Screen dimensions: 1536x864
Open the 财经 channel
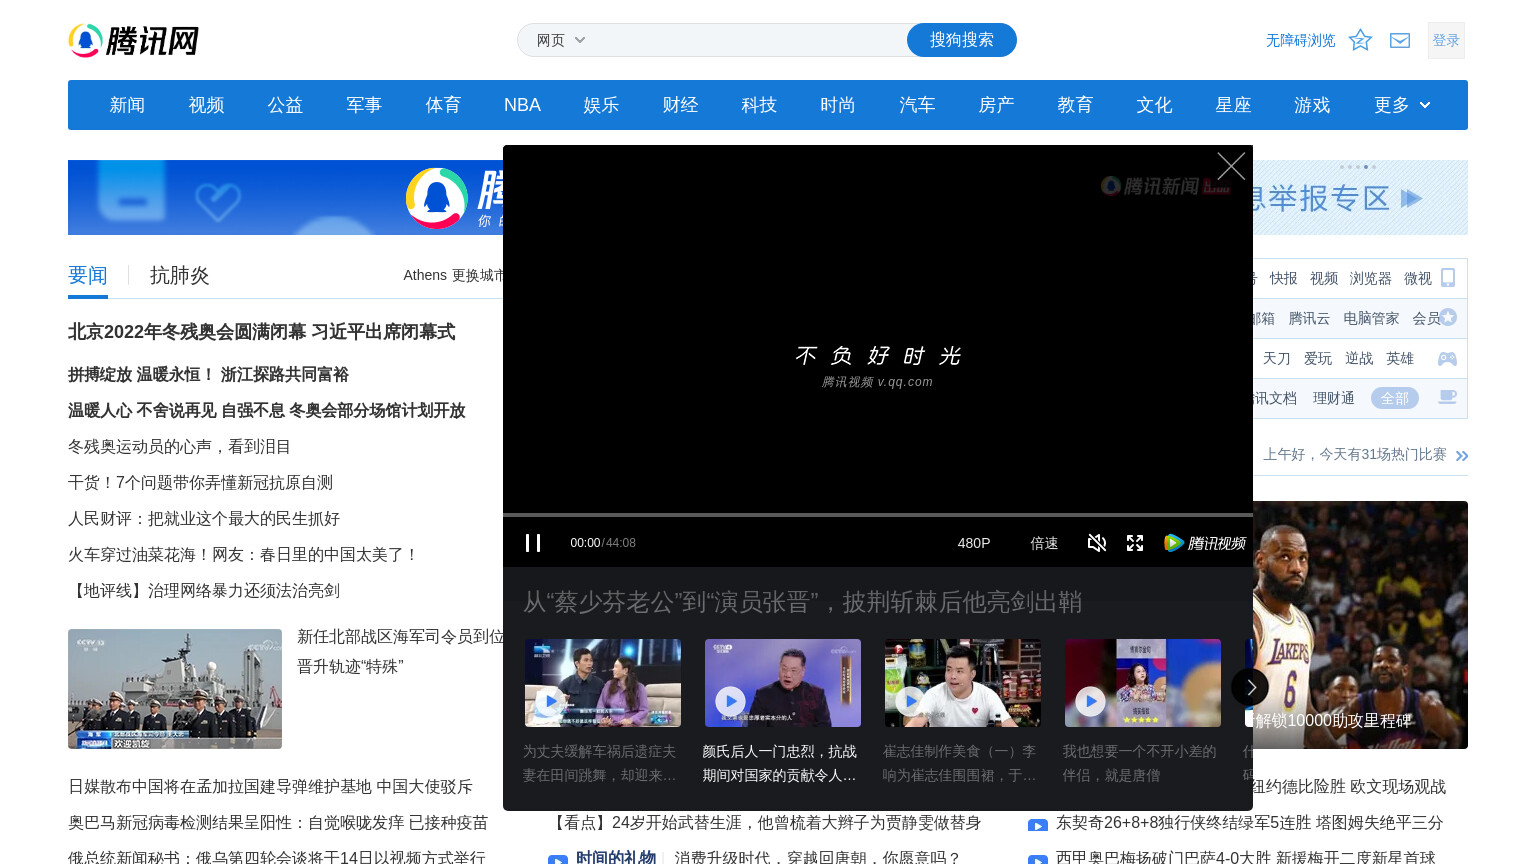[x=680, y=105]
